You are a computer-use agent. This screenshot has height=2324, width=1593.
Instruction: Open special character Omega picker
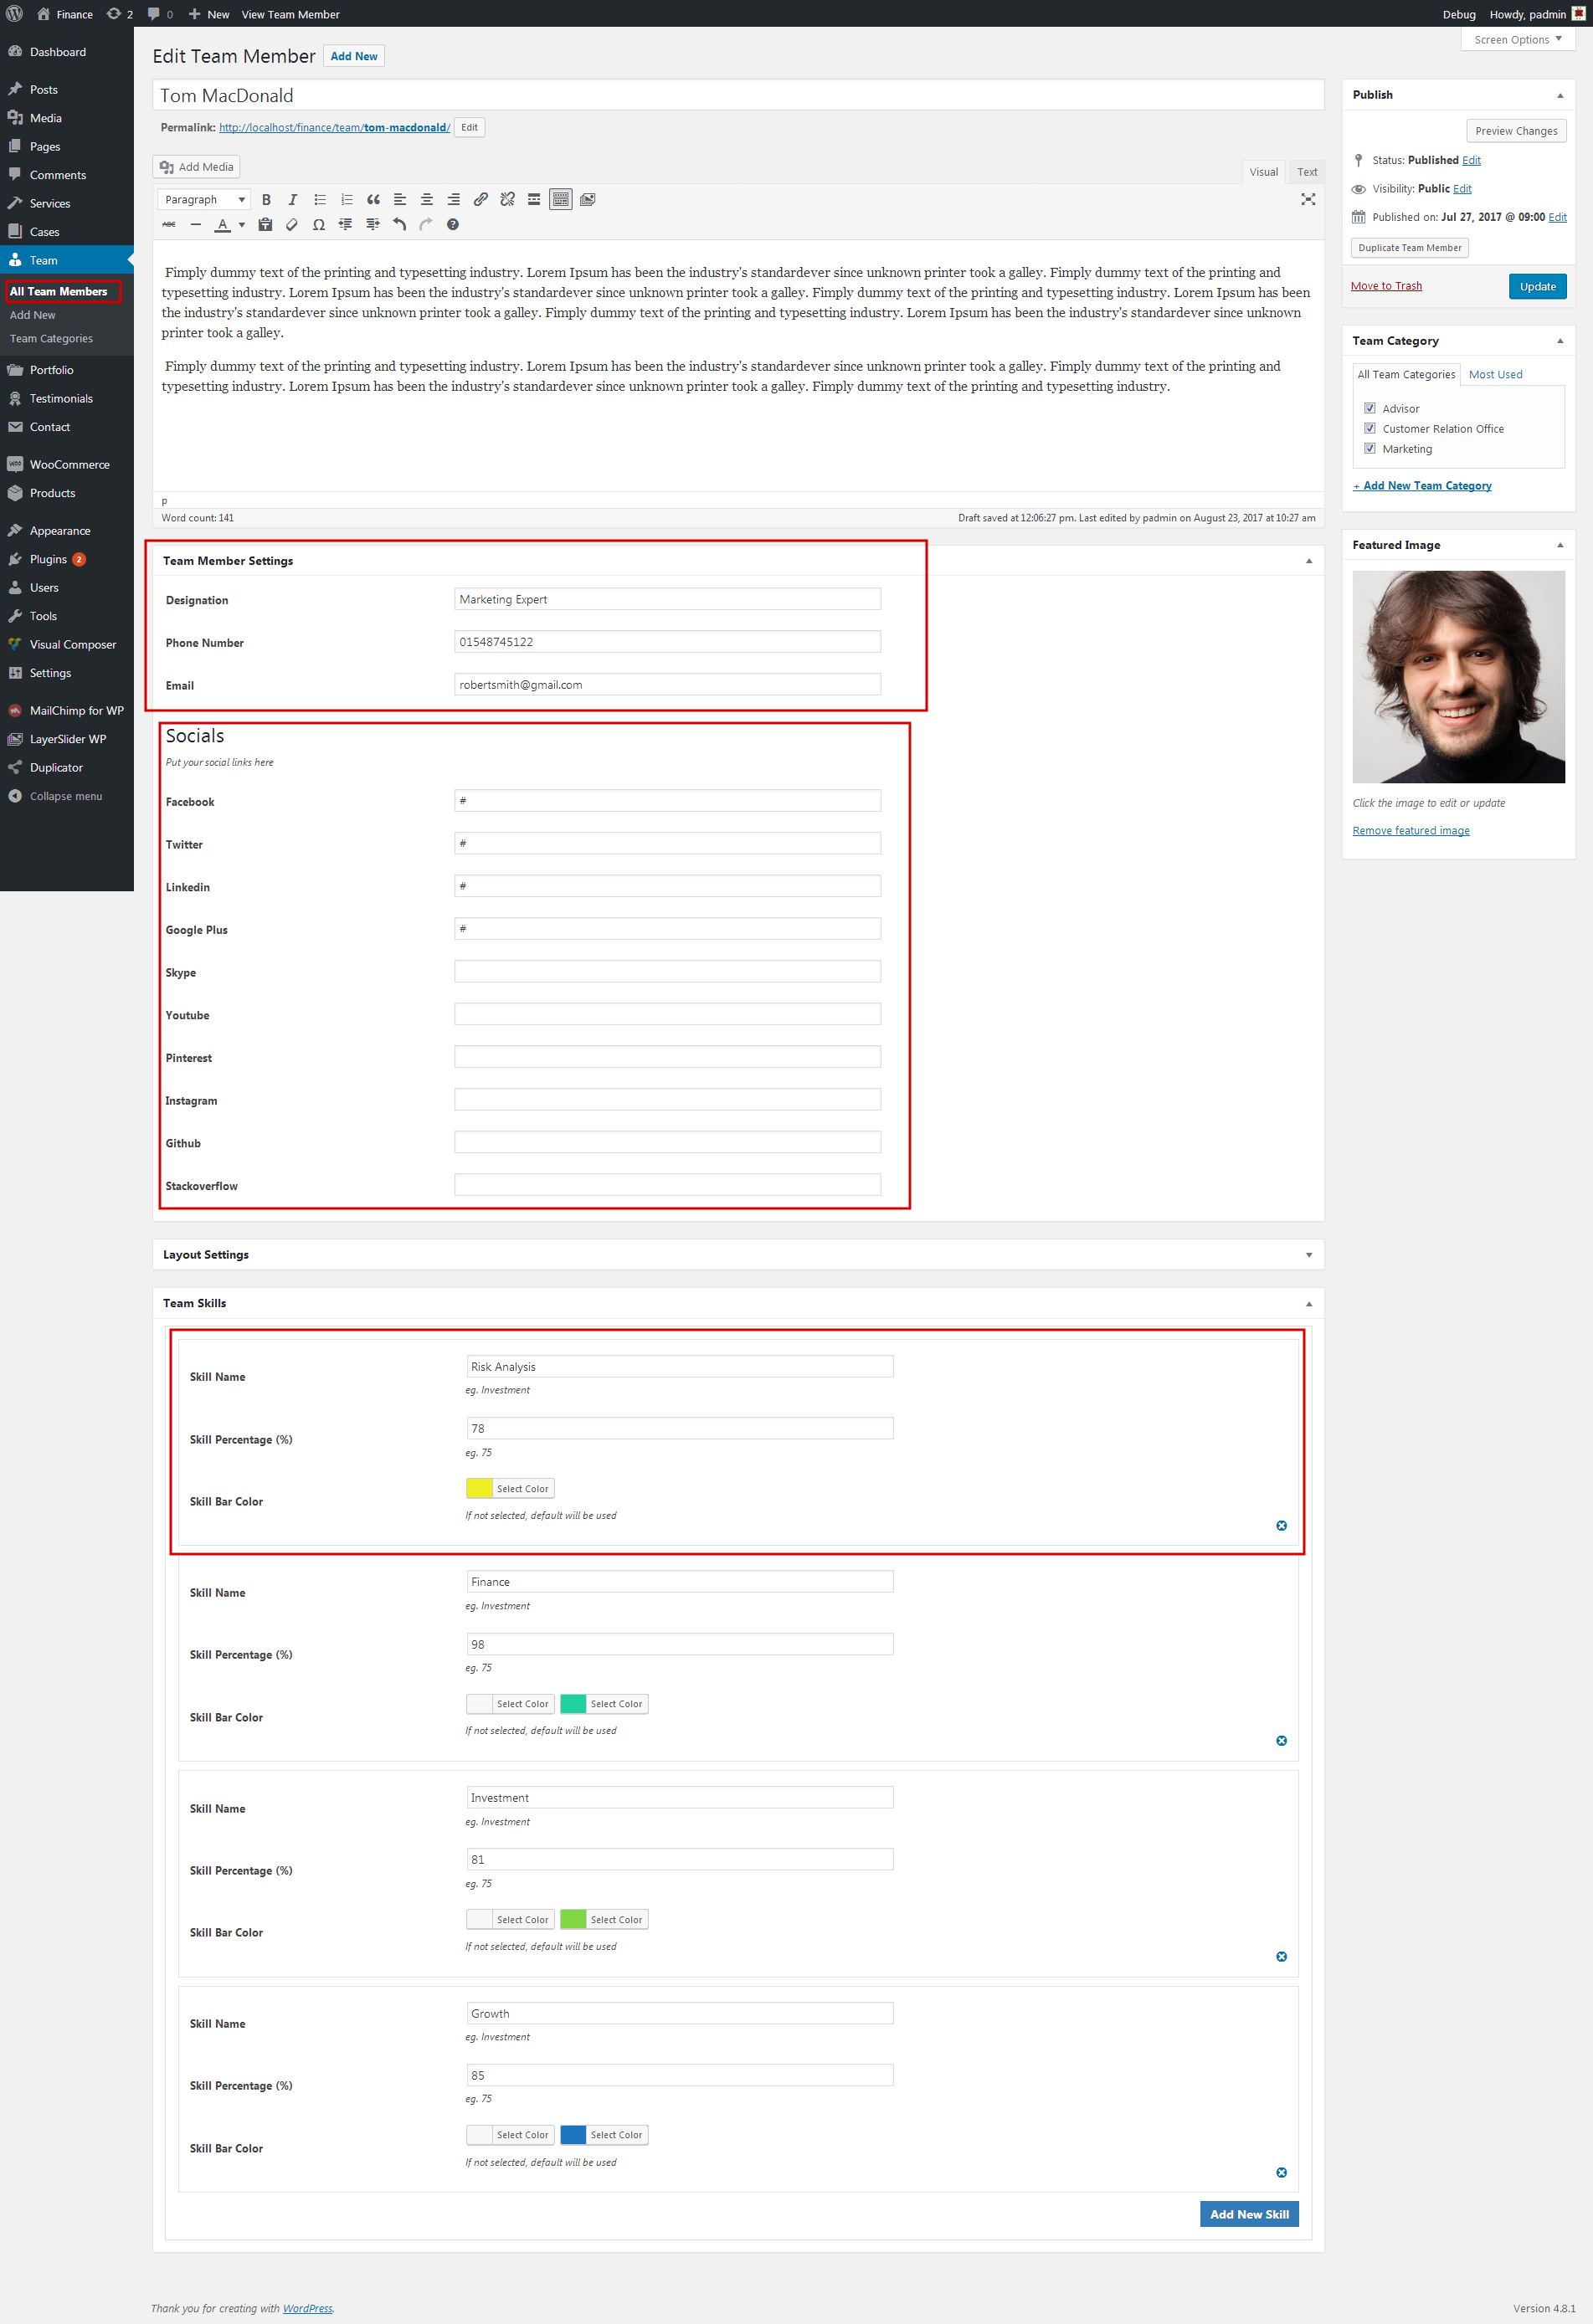click(319, 225)
